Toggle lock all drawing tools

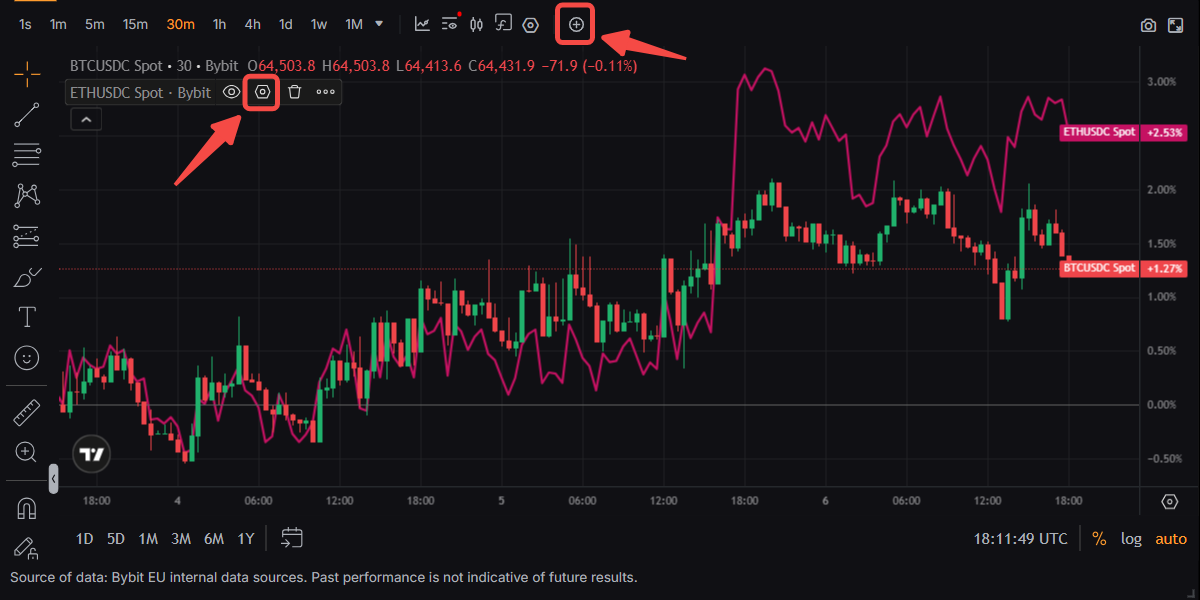27,548
